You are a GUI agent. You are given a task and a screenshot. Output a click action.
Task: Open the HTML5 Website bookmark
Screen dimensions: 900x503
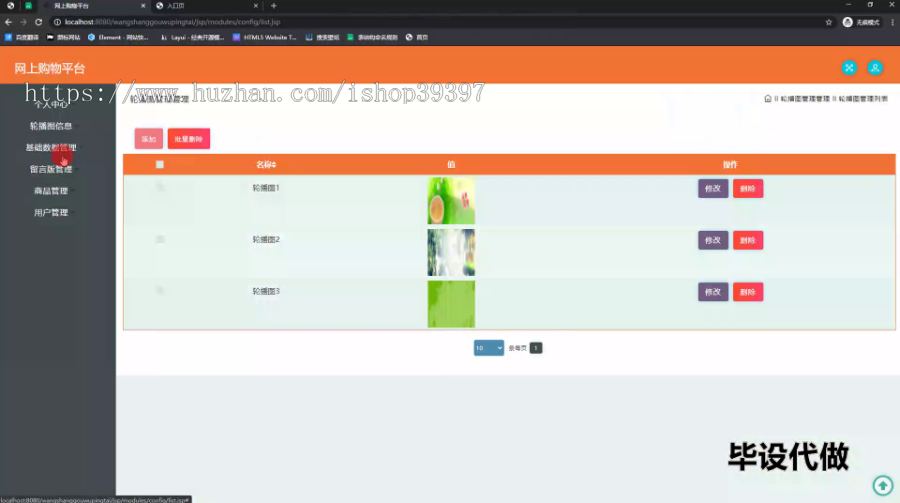pyautogui.click(x=265, y=37)
